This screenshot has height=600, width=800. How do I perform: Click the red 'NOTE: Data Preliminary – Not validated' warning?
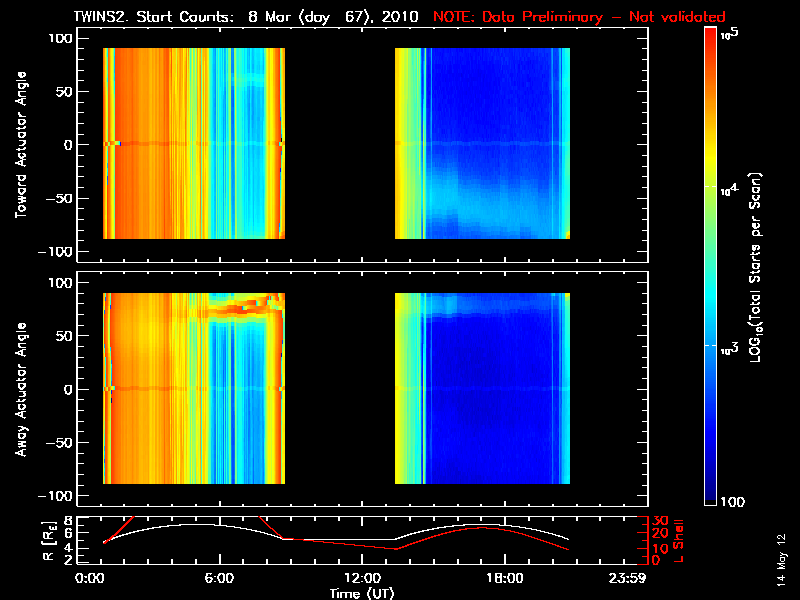coord(579,17)
